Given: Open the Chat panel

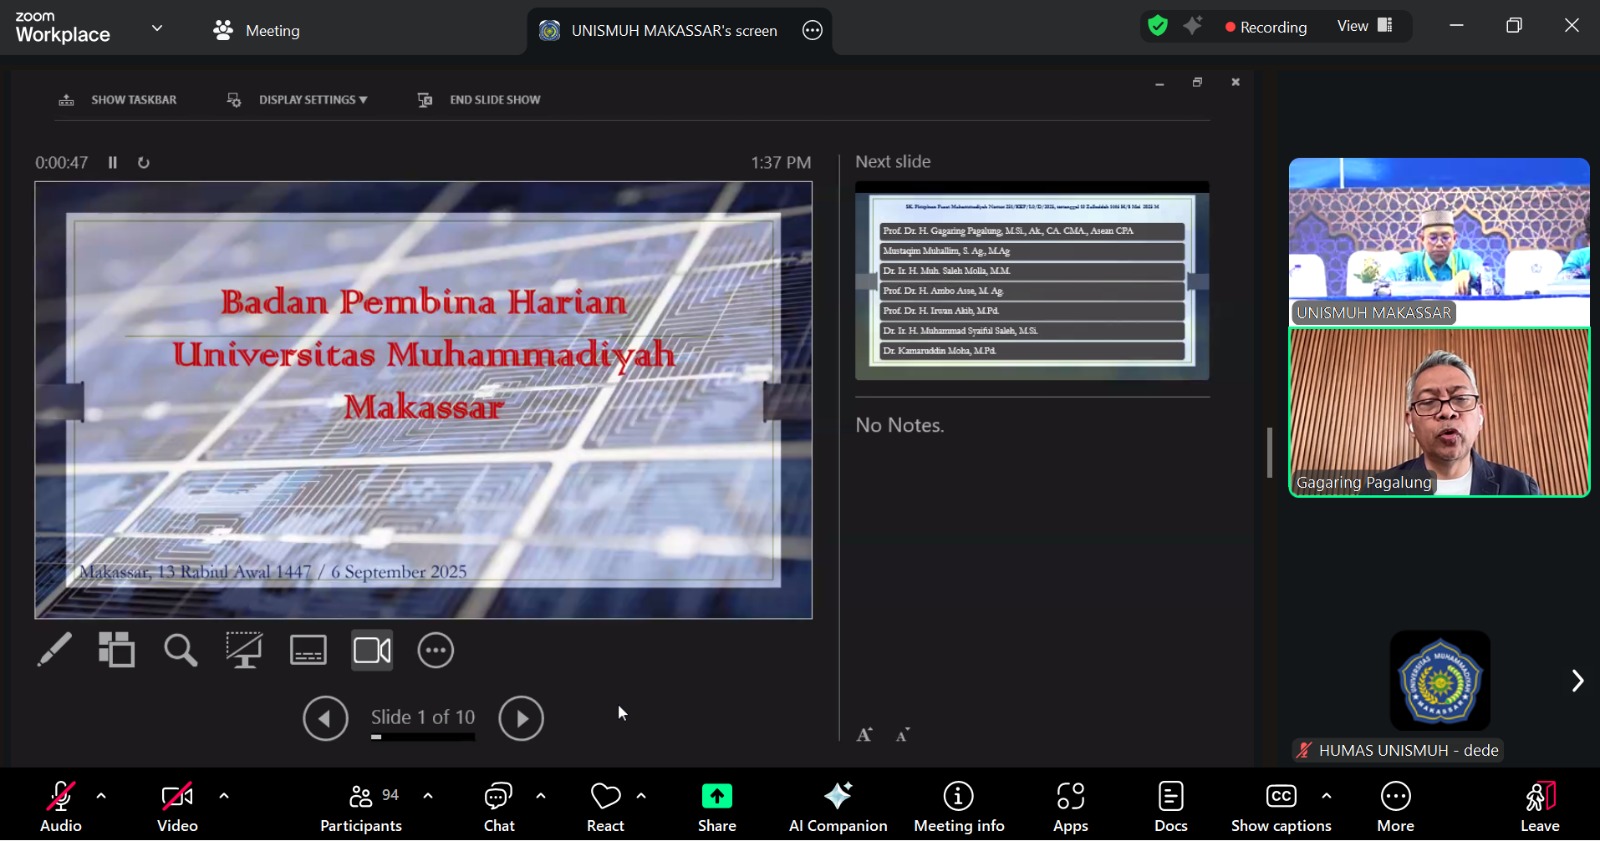Looking at the screenshot, I should (x=498, y=806).
